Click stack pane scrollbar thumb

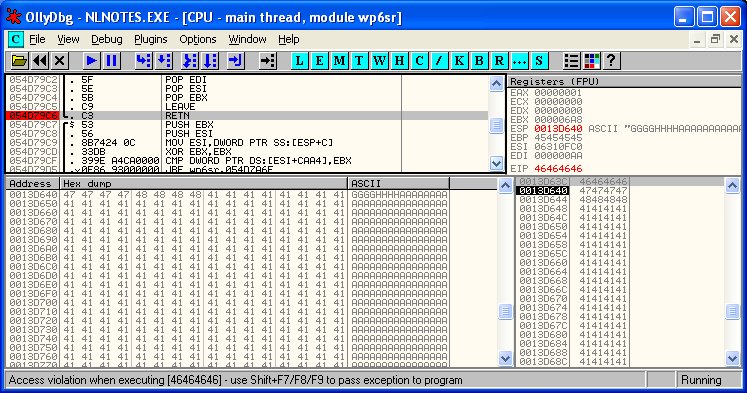tap(732, 312)
